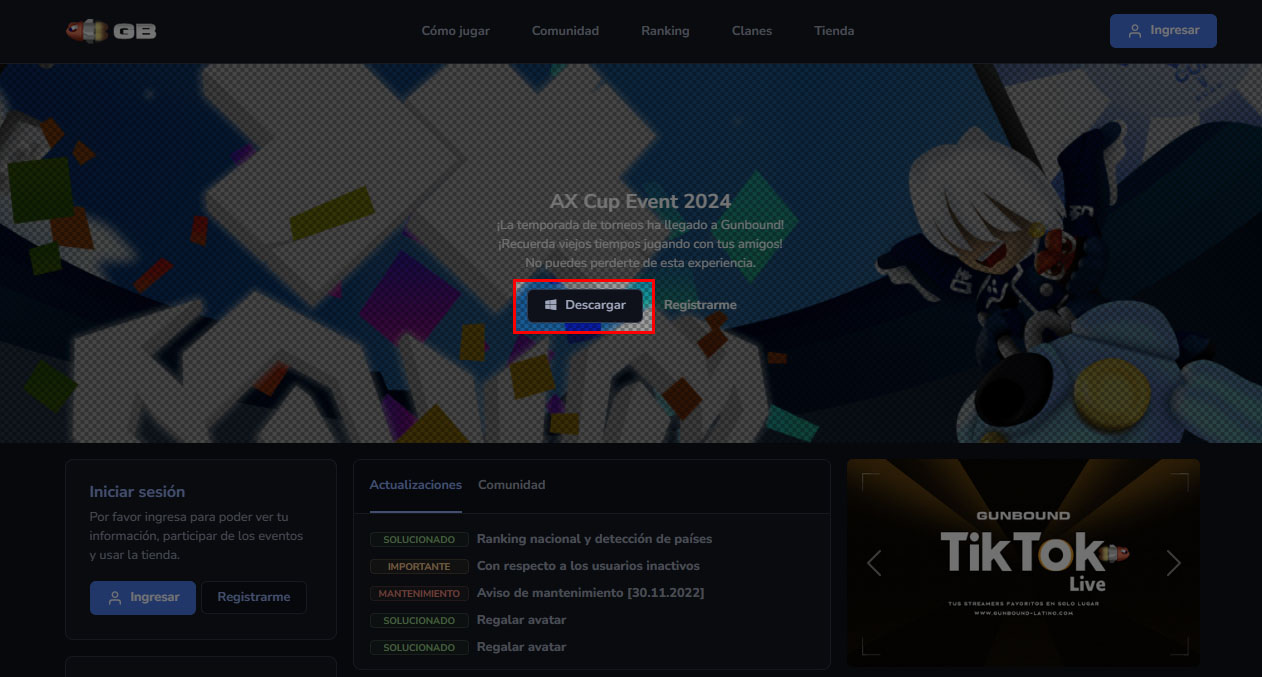This screenshot has width=1262, height=677.
Task: Navigate to Clanes
Action: tap(752, 31)
